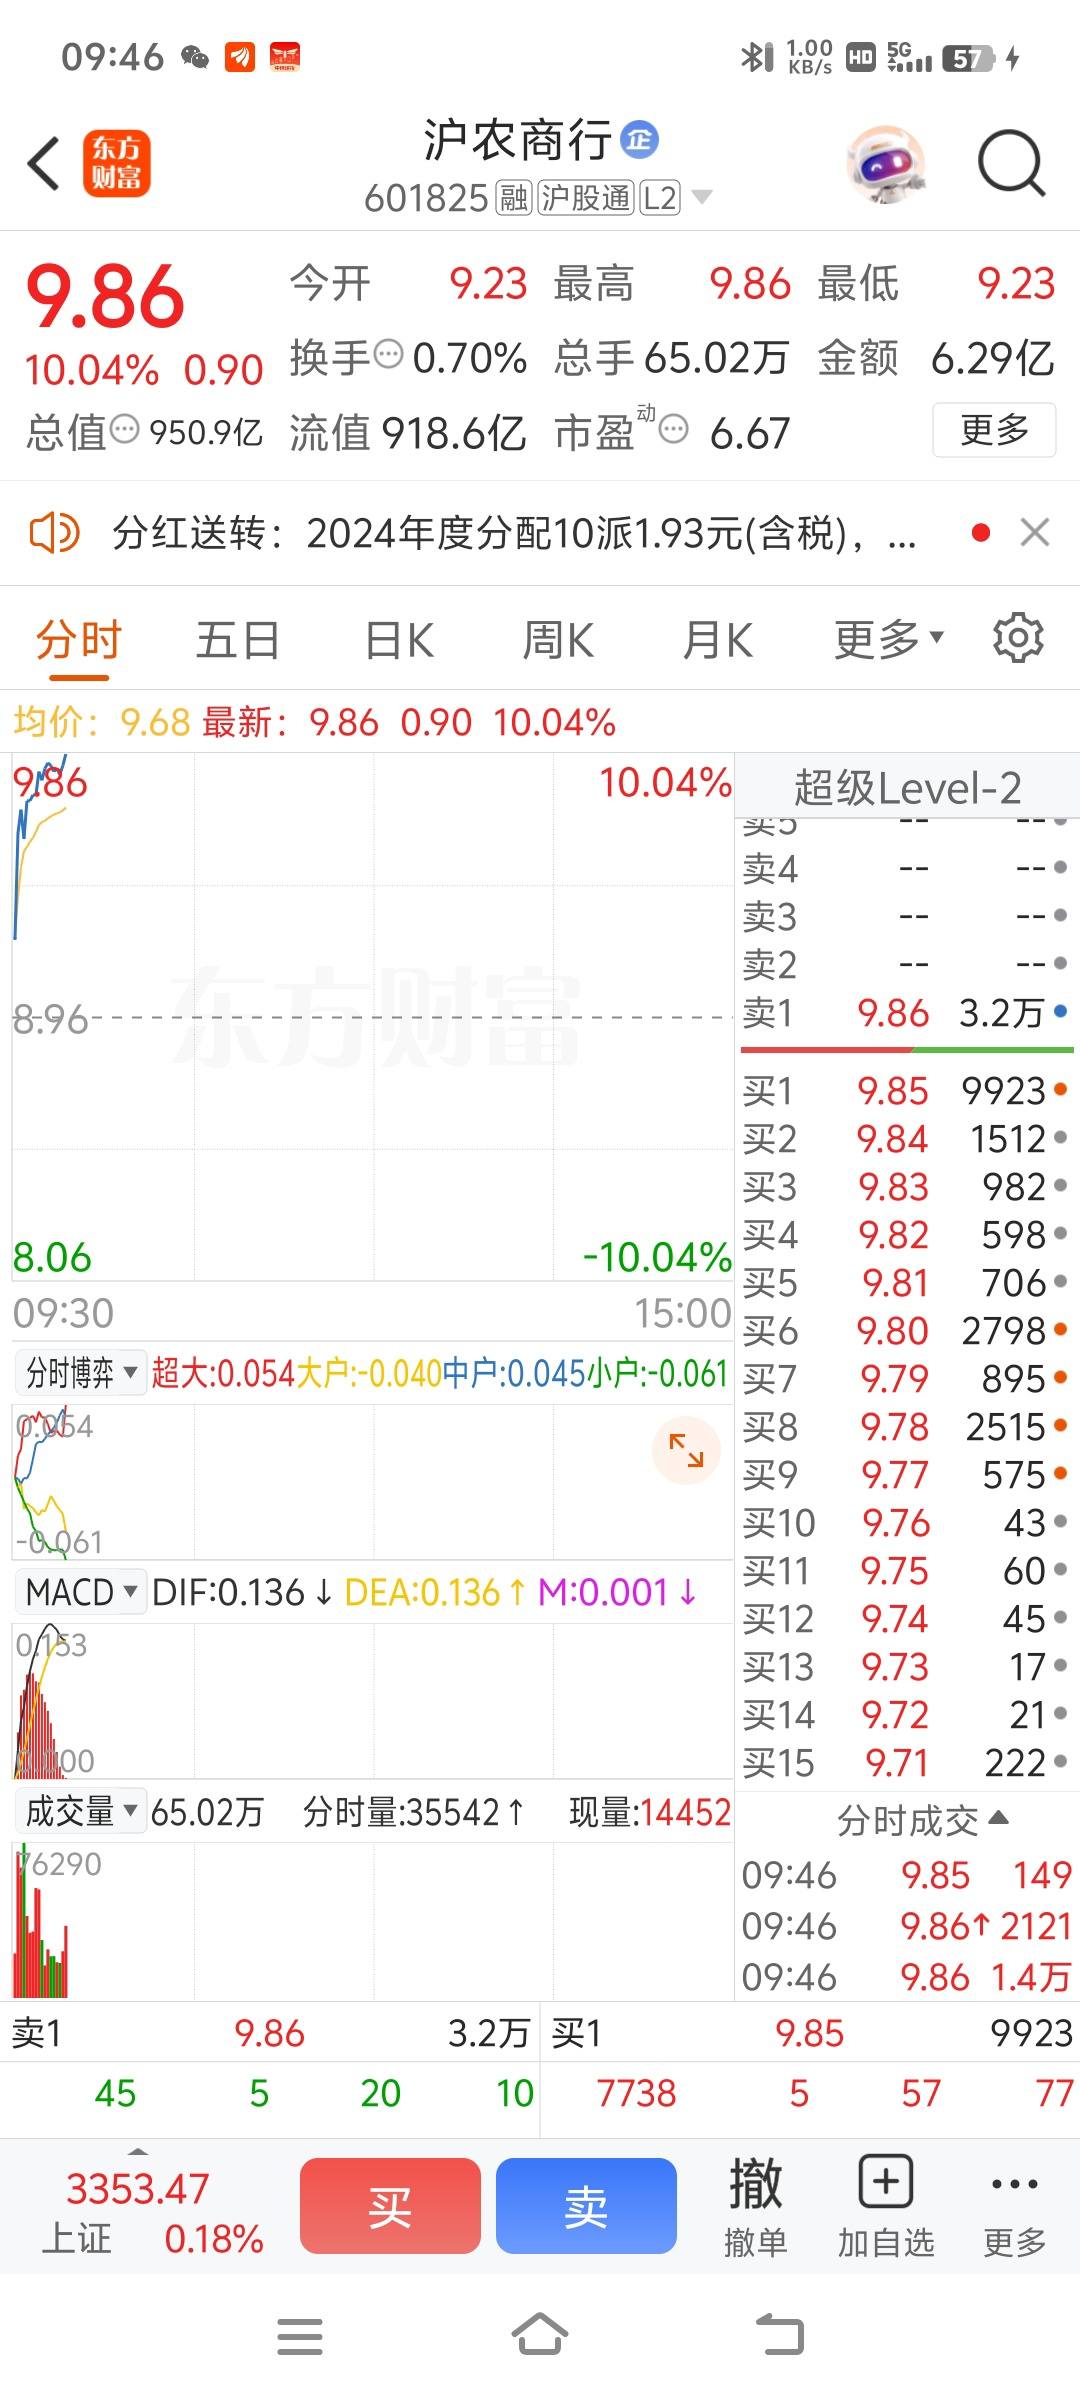This screenshot has height=2400, width=1080.
Task: Toggle the 分时成交 list arrow
Action: point(998,1819)
